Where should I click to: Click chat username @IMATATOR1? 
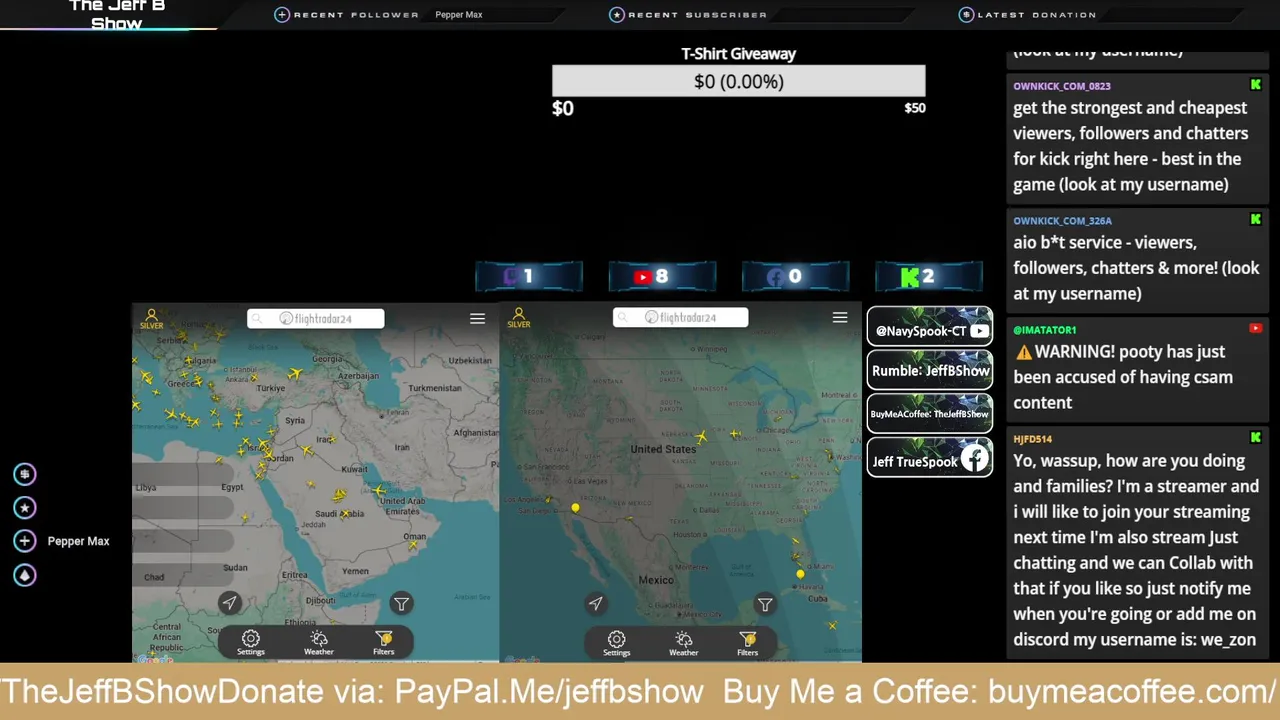click(x=1045, y=330)
